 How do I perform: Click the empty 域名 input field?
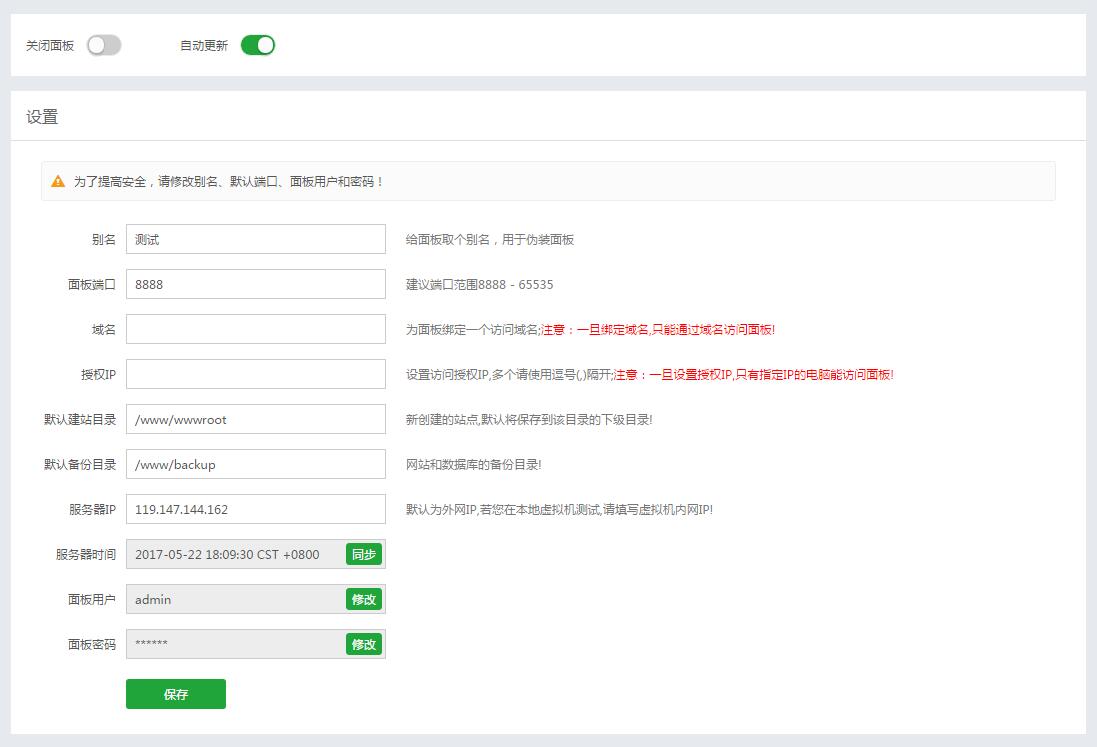pyautogui.click(x=255, y=329)
